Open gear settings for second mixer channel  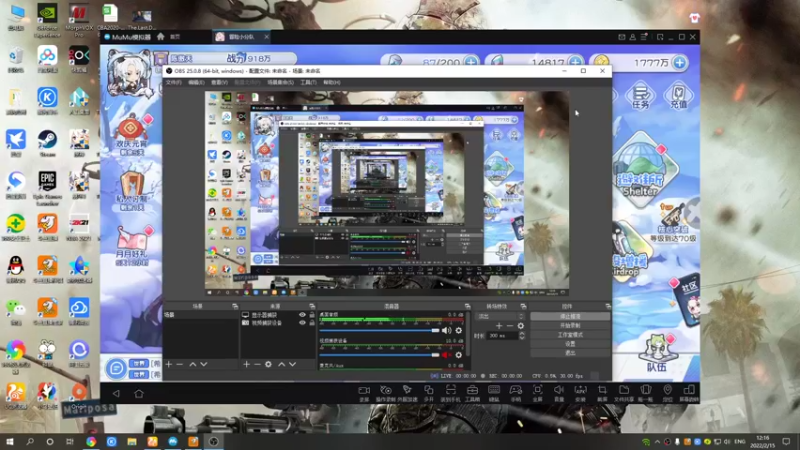click(459, 355)
